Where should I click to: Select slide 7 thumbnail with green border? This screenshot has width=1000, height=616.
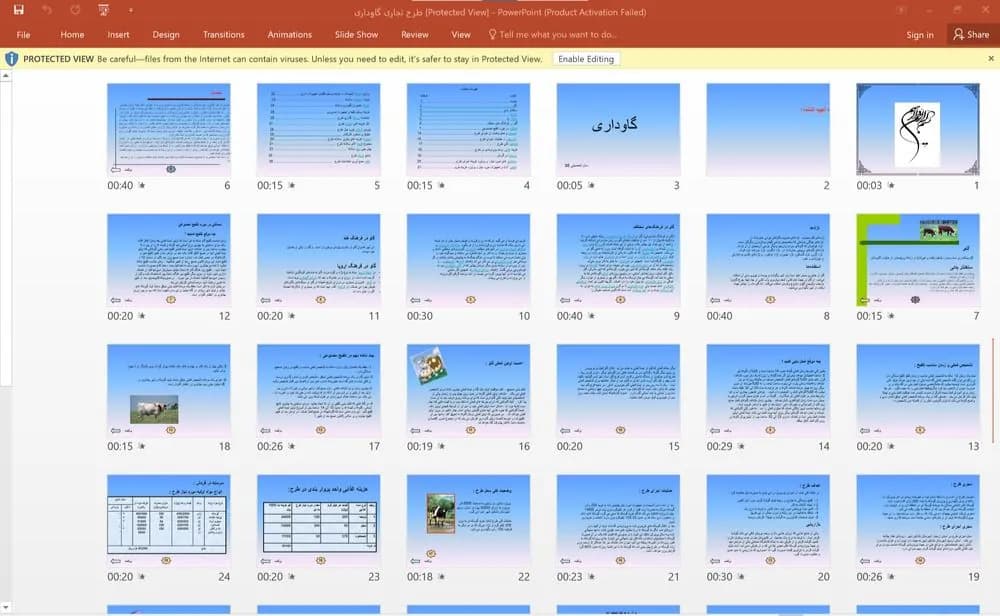918,260
